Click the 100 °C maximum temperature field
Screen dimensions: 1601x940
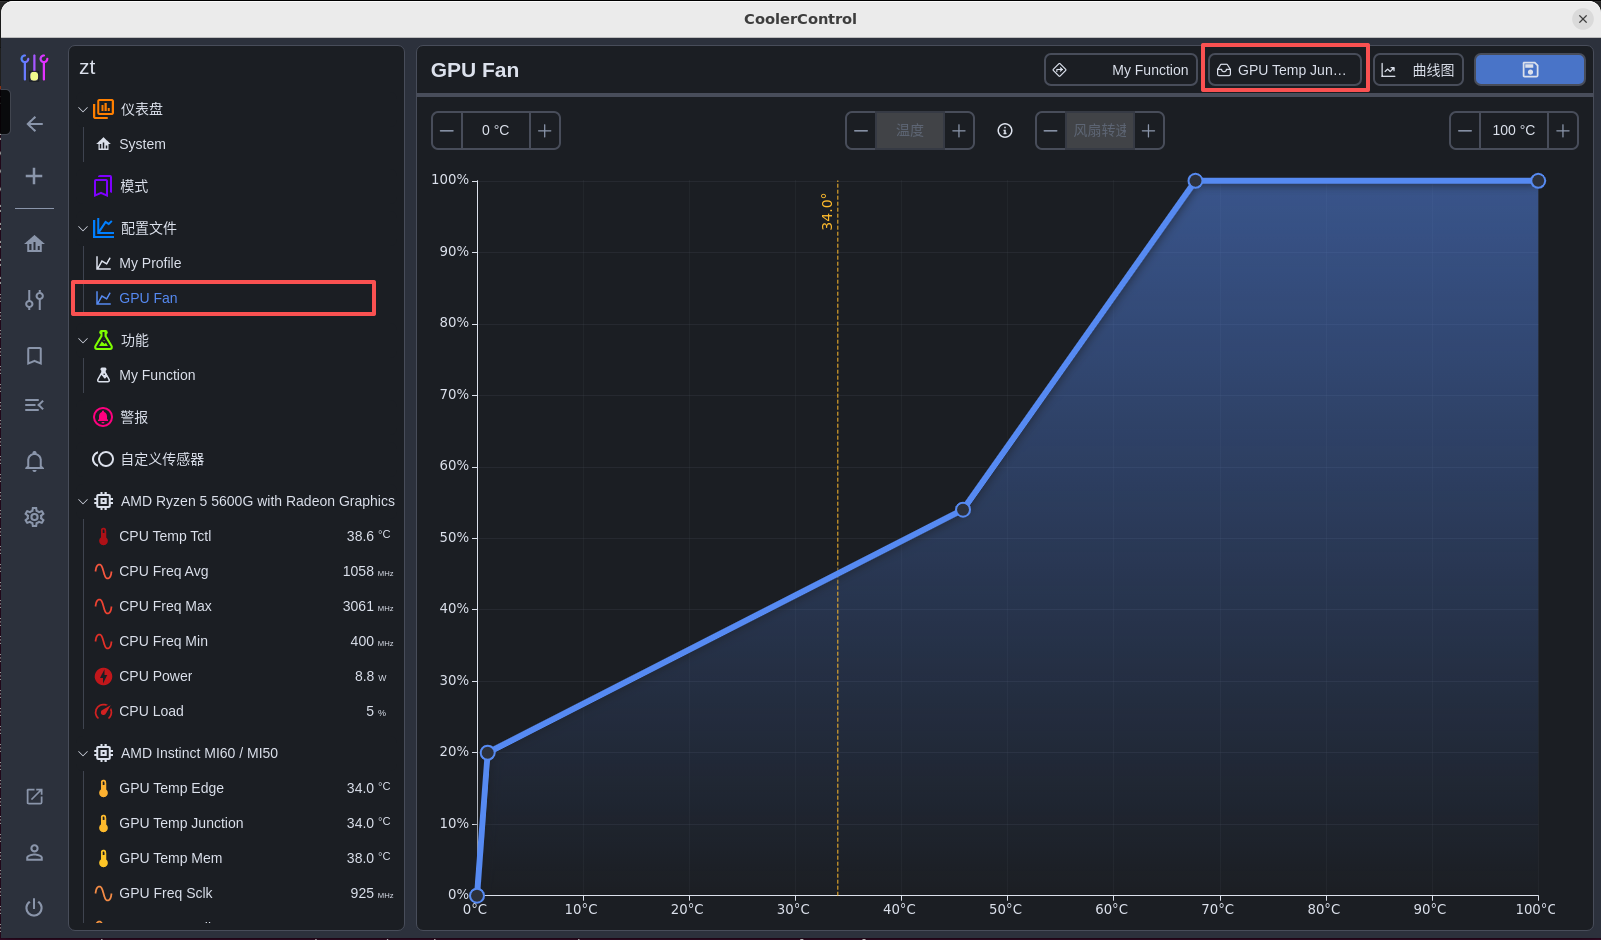click(1513, 130)
